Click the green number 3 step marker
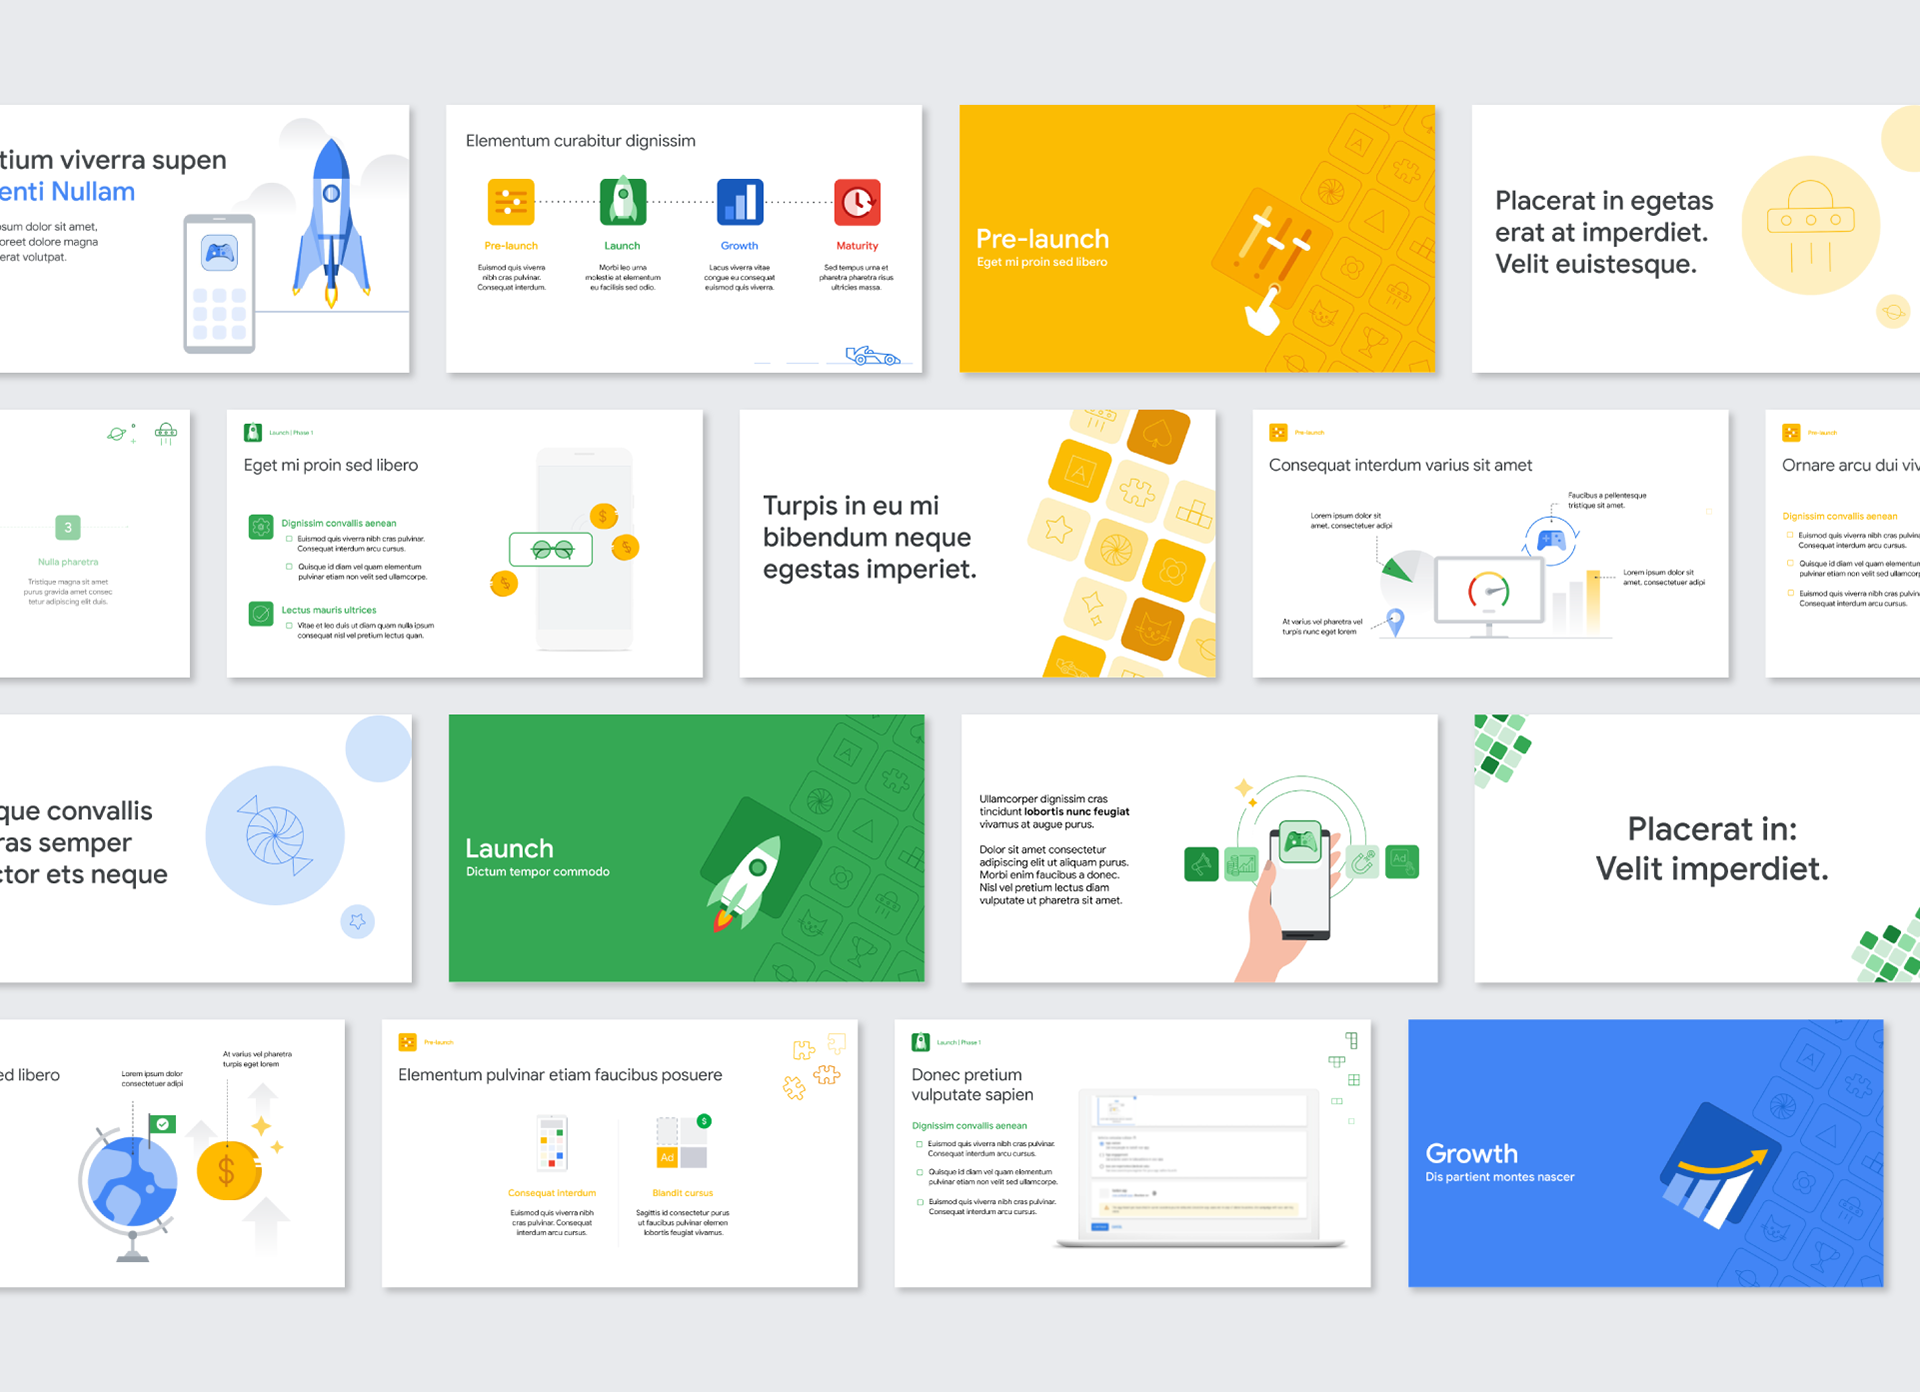 [x=68, y=527]
